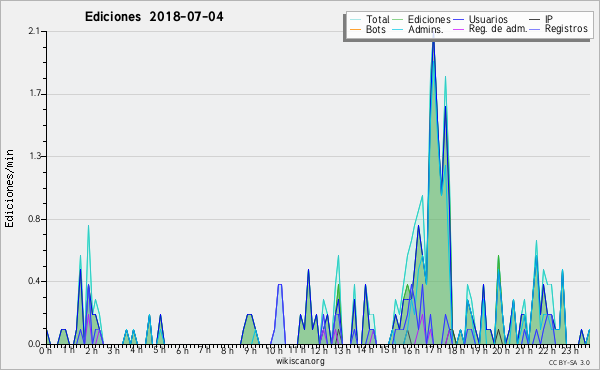Open the wikiscan.org credit text

[x=300, y=361]
